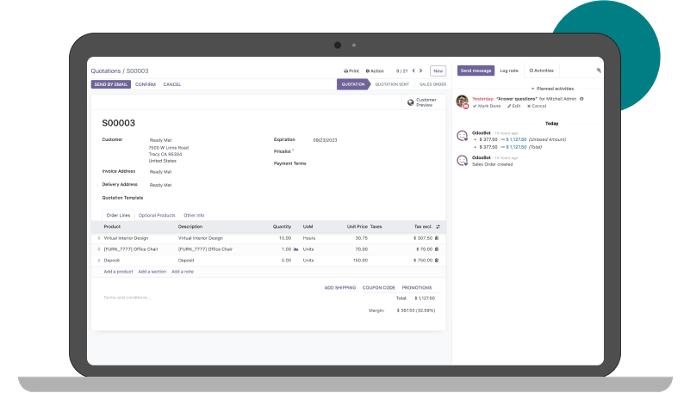
Task: Select Quotation Sent status stage
Action: point(392,84)
